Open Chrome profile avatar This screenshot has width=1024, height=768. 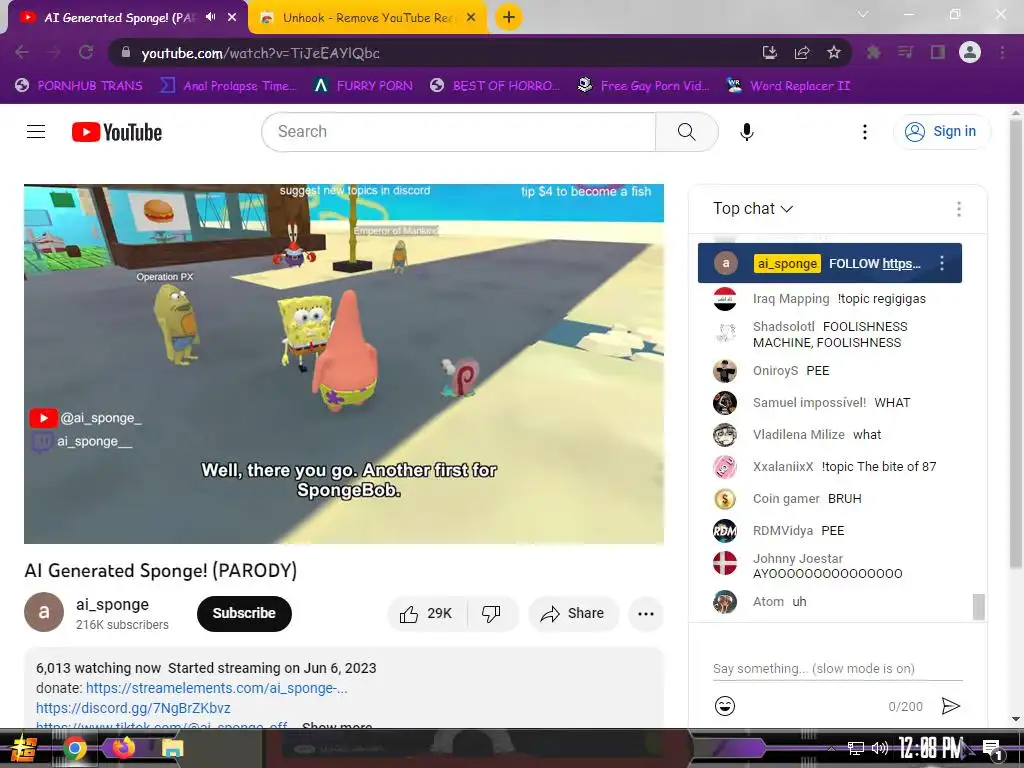coord(970,52)
